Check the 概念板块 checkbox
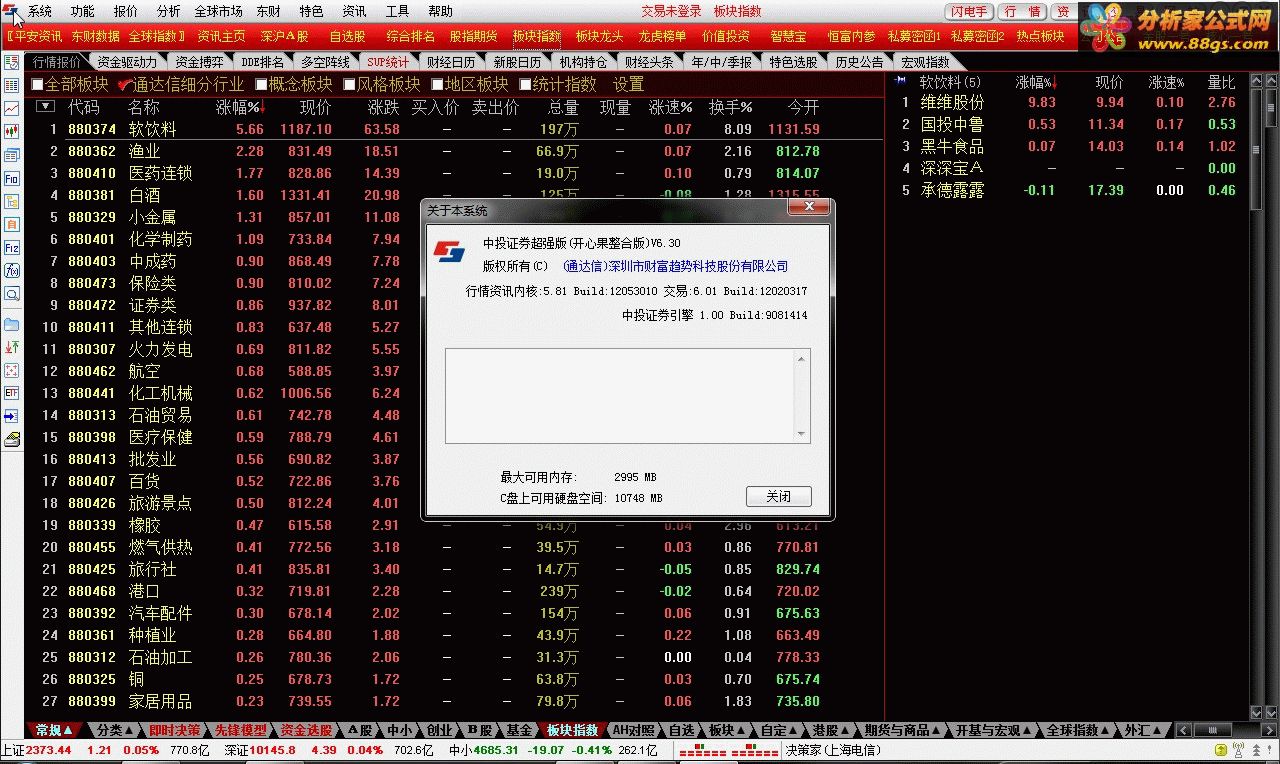Image resolution: width=1280 pixels, height=764 pixels. click(261, 85)
